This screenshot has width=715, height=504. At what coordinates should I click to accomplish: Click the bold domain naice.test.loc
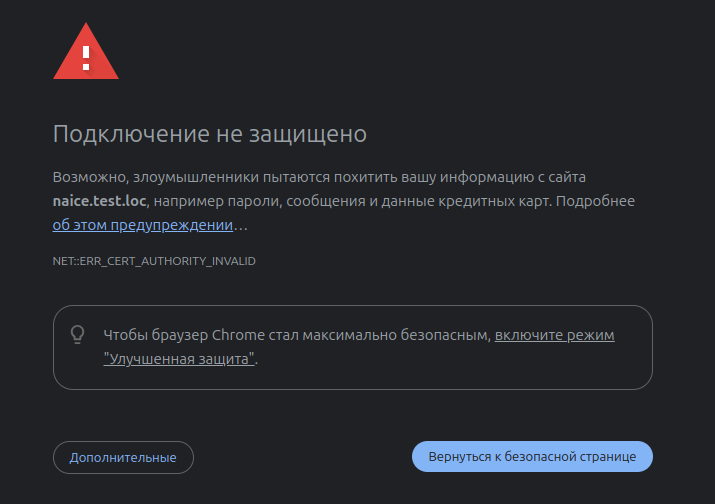click(x=100, y=201)
